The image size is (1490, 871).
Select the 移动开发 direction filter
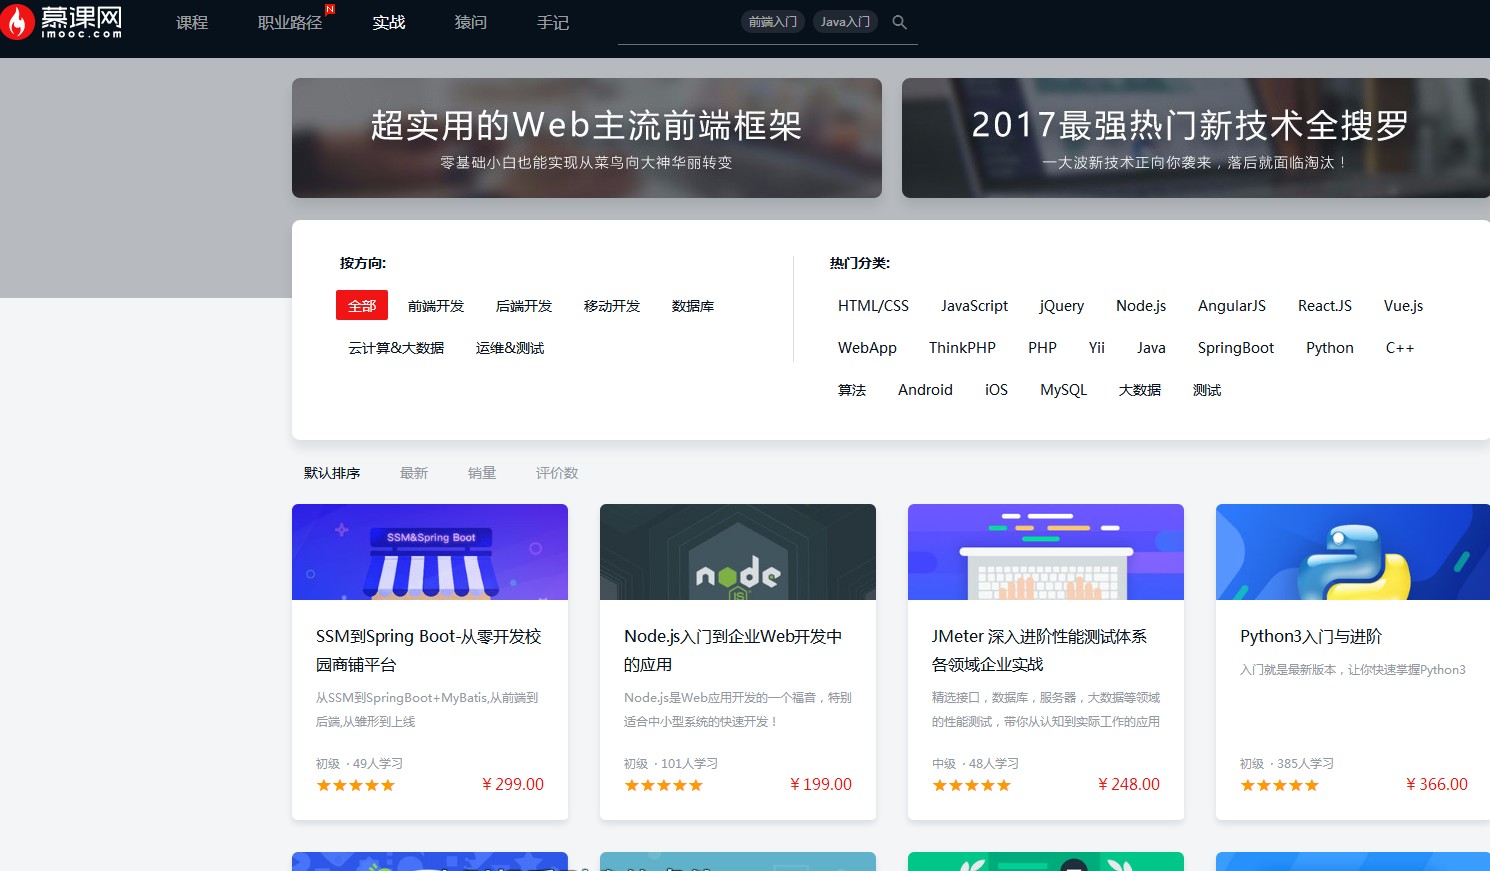(x=610, y=306)
